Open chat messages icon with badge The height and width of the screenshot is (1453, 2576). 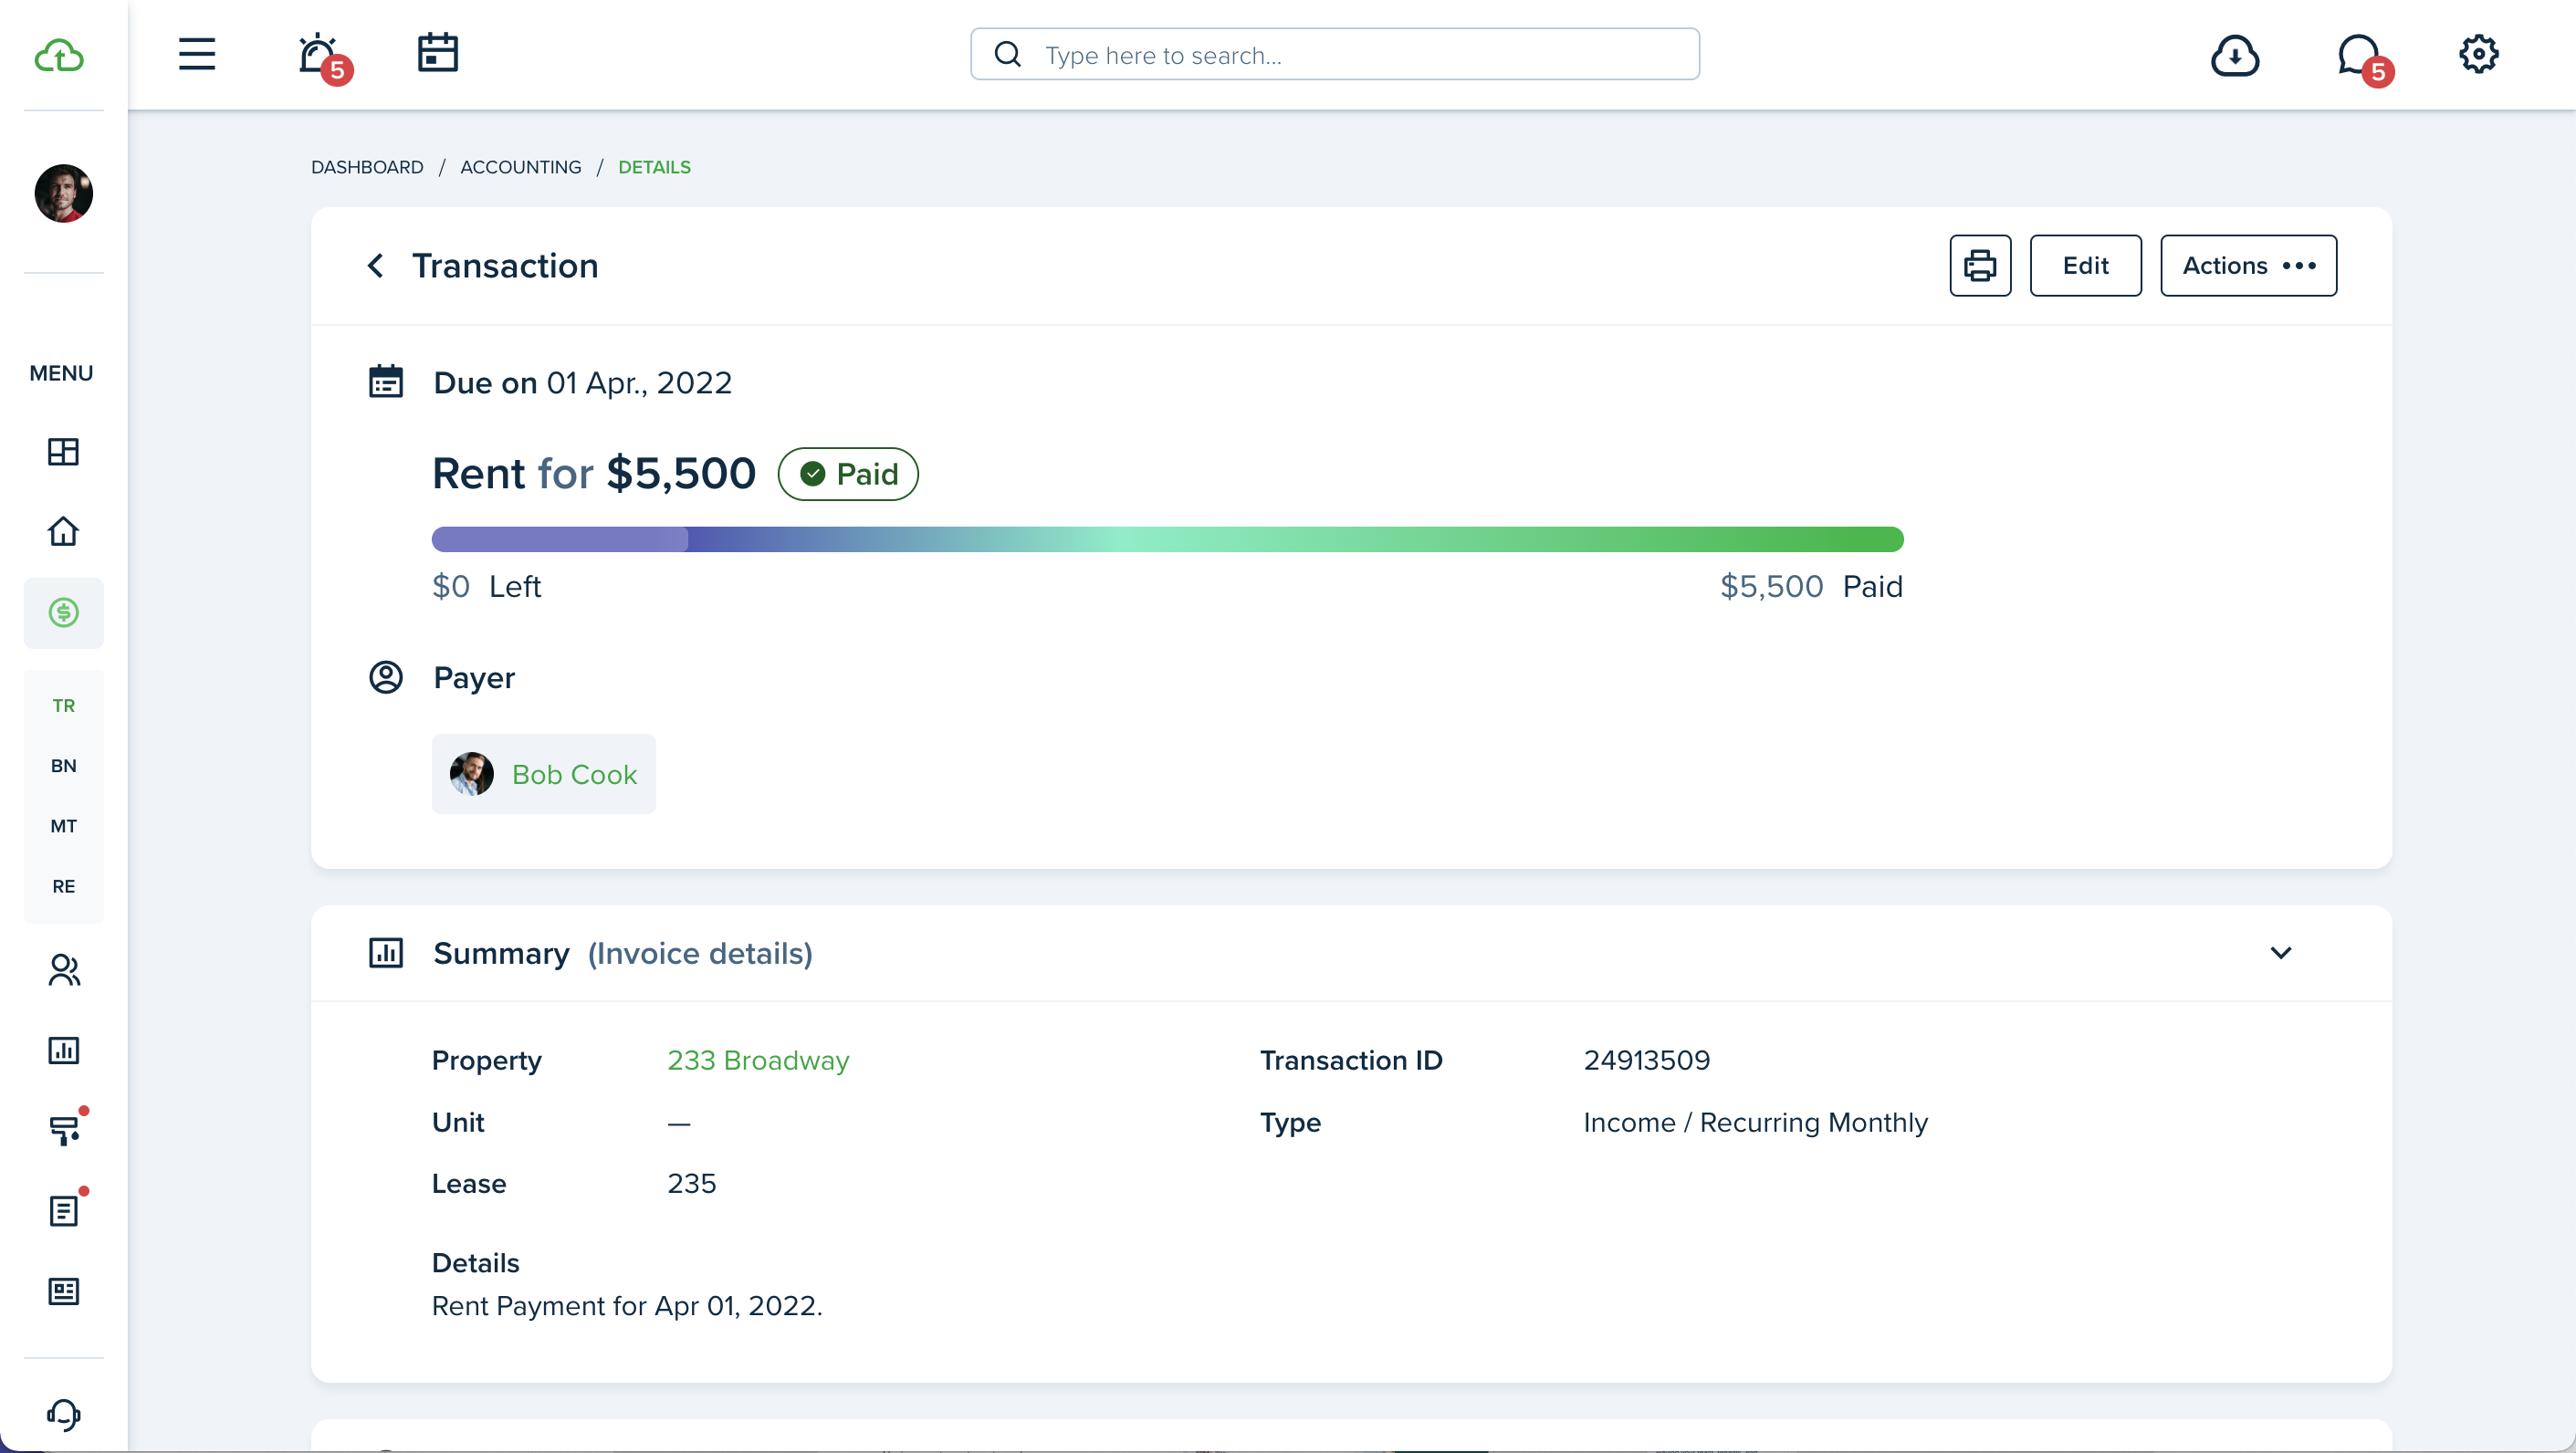[2358, 55]
